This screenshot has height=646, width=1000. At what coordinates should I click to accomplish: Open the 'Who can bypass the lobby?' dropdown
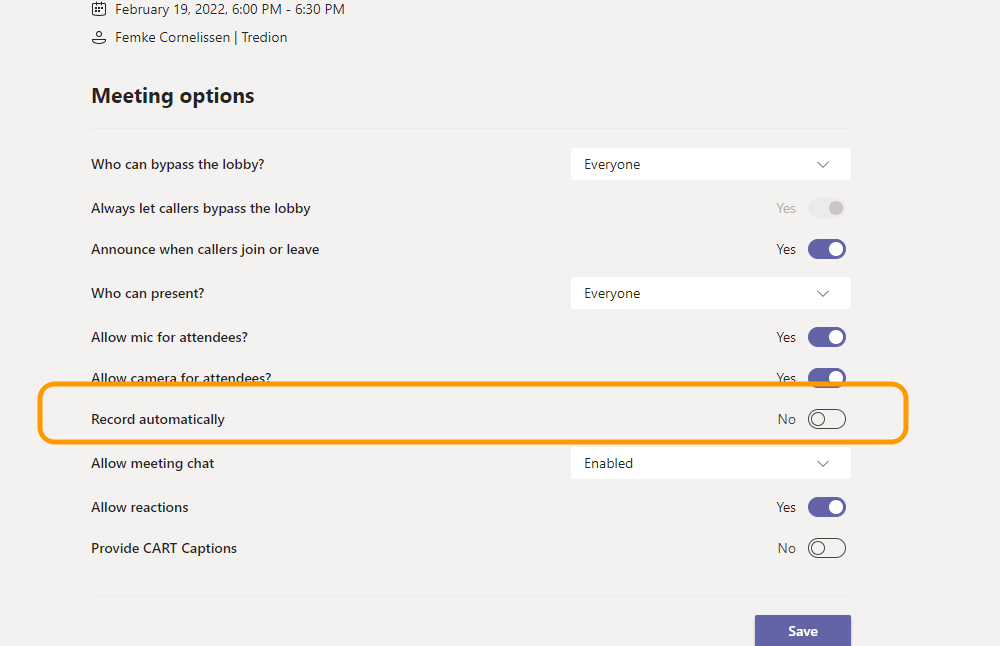(x=710, y=164)
